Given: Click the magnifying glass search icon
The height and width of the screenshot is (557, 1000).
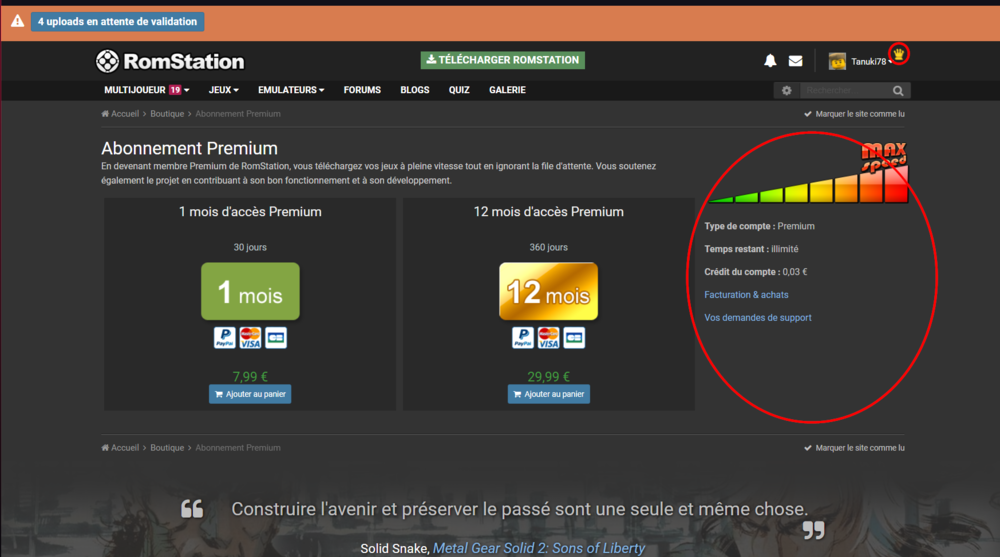Looking at the screenshot, I should click(x=898, y=91).
